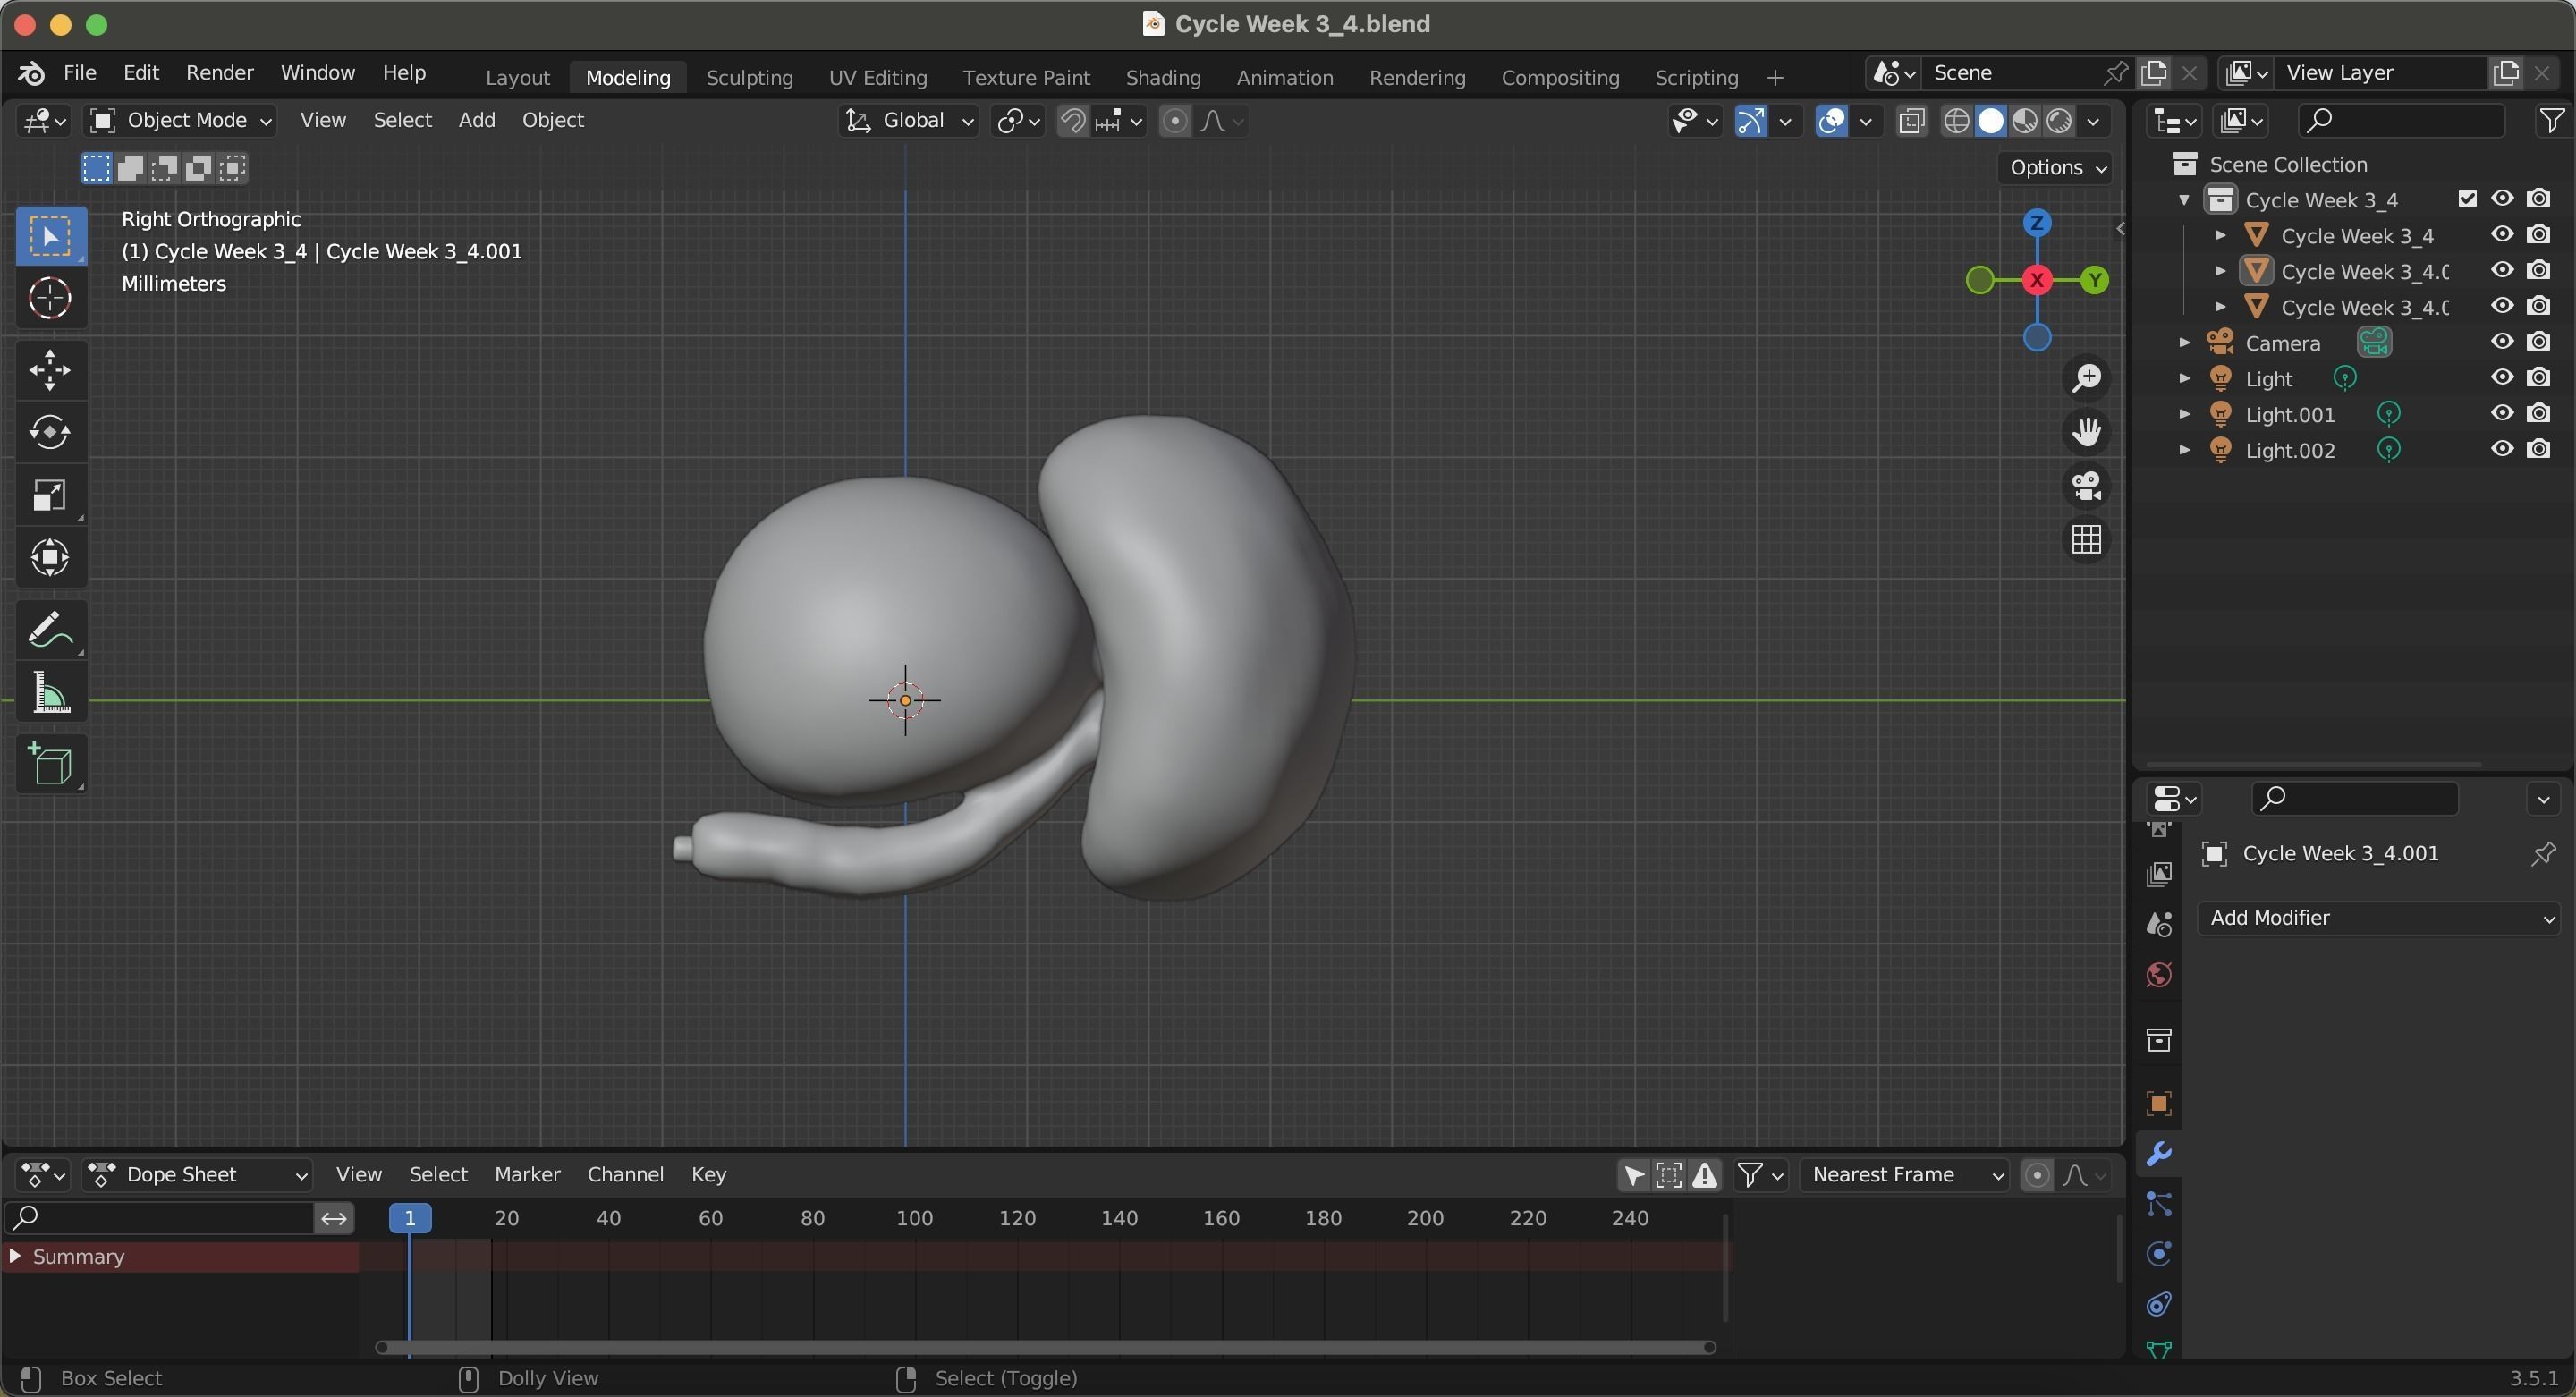Image resolution: width=2576 pixels, height=1397 pixels.
Task: Open the Object Mode dropdown
Action: tap(181, 121)
